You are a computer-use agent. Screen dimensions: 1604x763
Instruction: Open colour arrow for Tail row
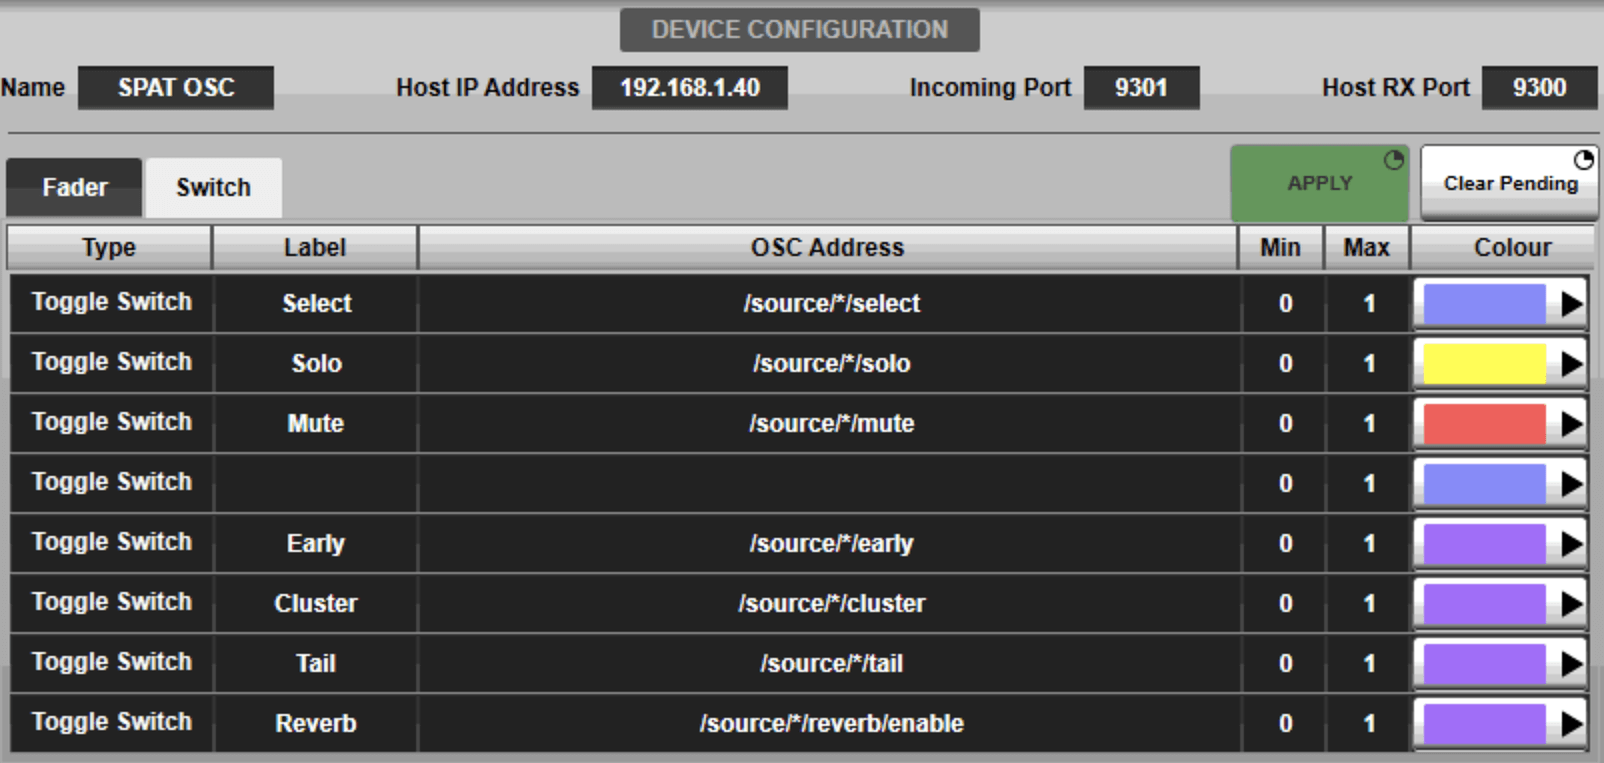tap(1571, 664)
